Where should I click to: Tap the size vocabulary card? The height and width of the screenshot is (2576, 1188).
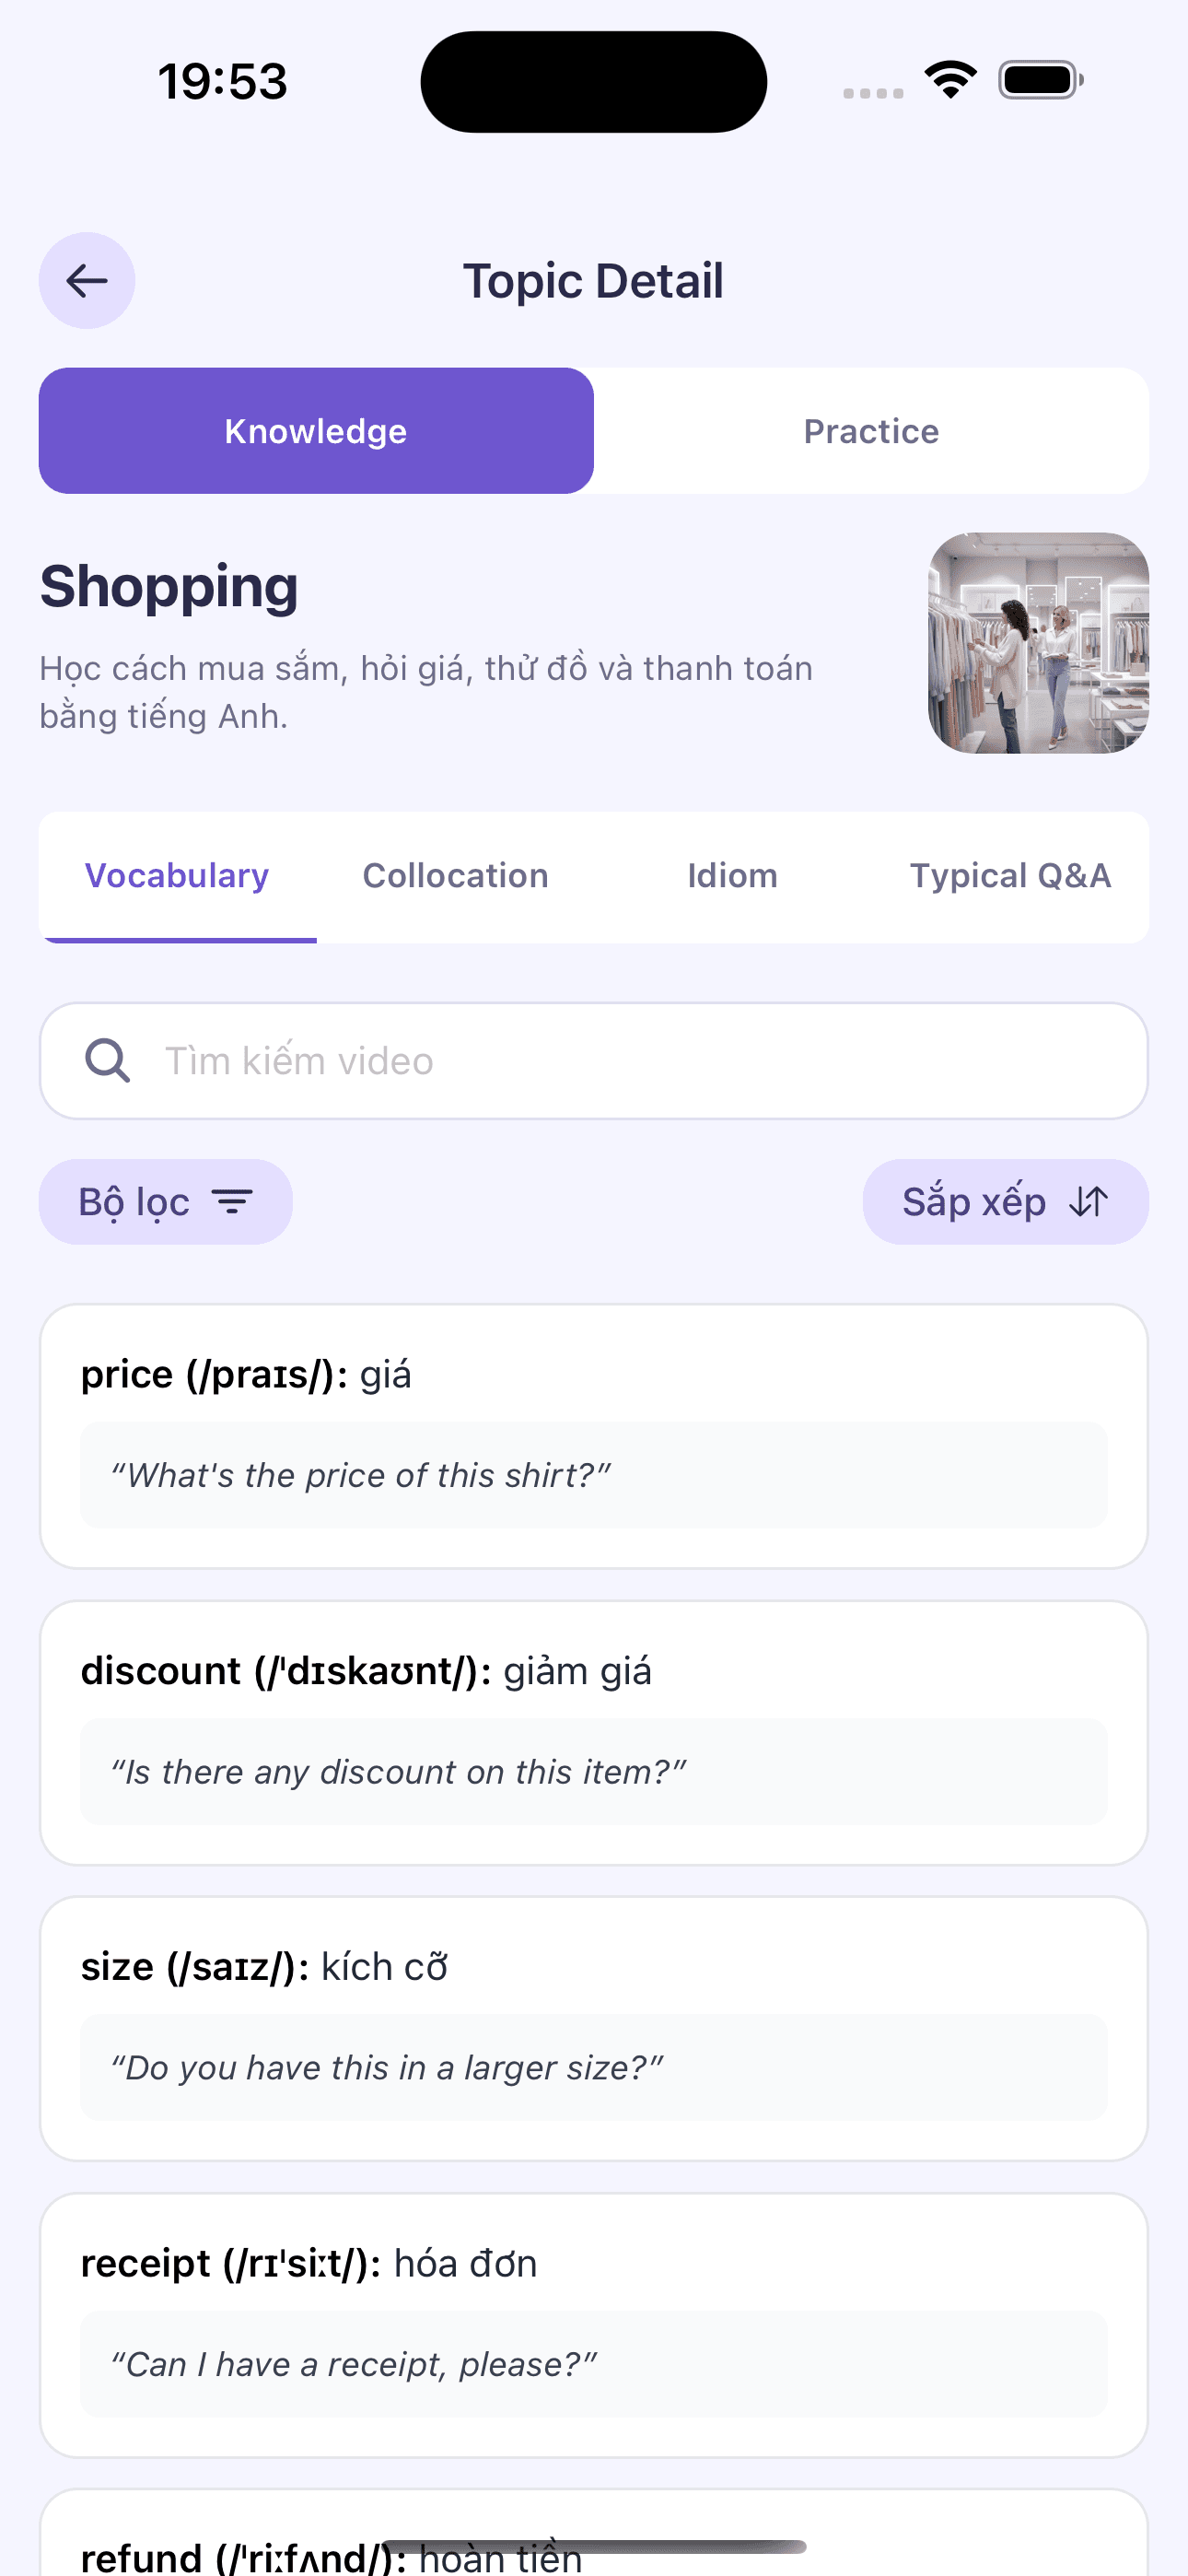coord(593,2028)
